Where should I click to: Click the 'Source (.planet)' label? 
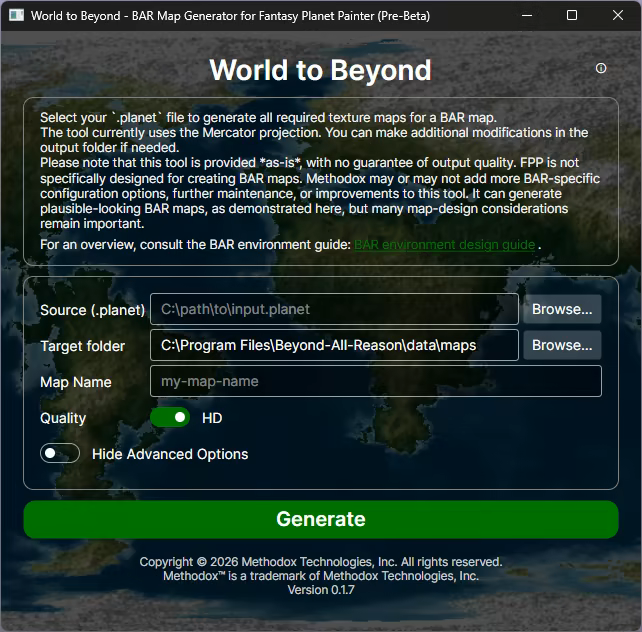93,310
